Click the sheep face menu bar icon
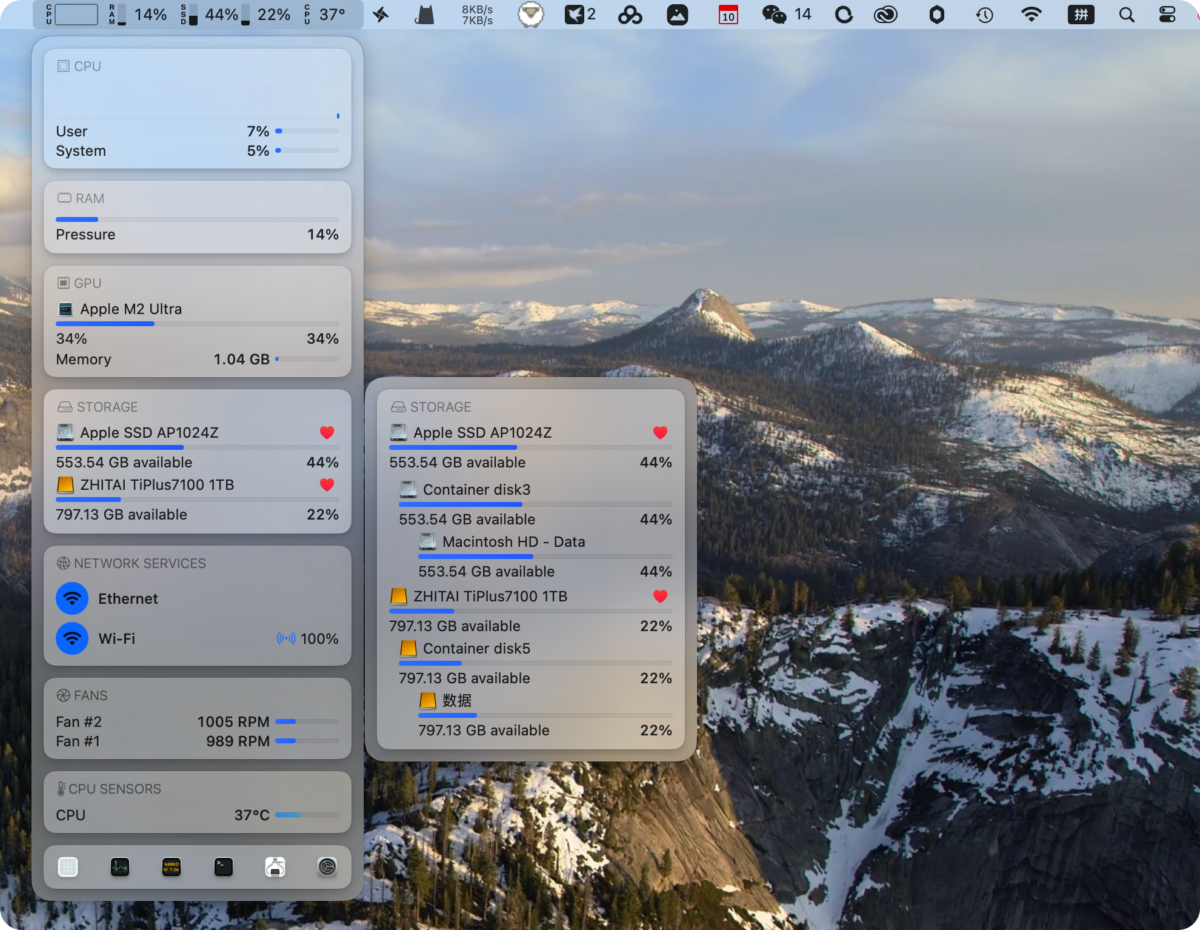Image resolution: width=1200 pixels, height=930 pixels. point(531,15)
